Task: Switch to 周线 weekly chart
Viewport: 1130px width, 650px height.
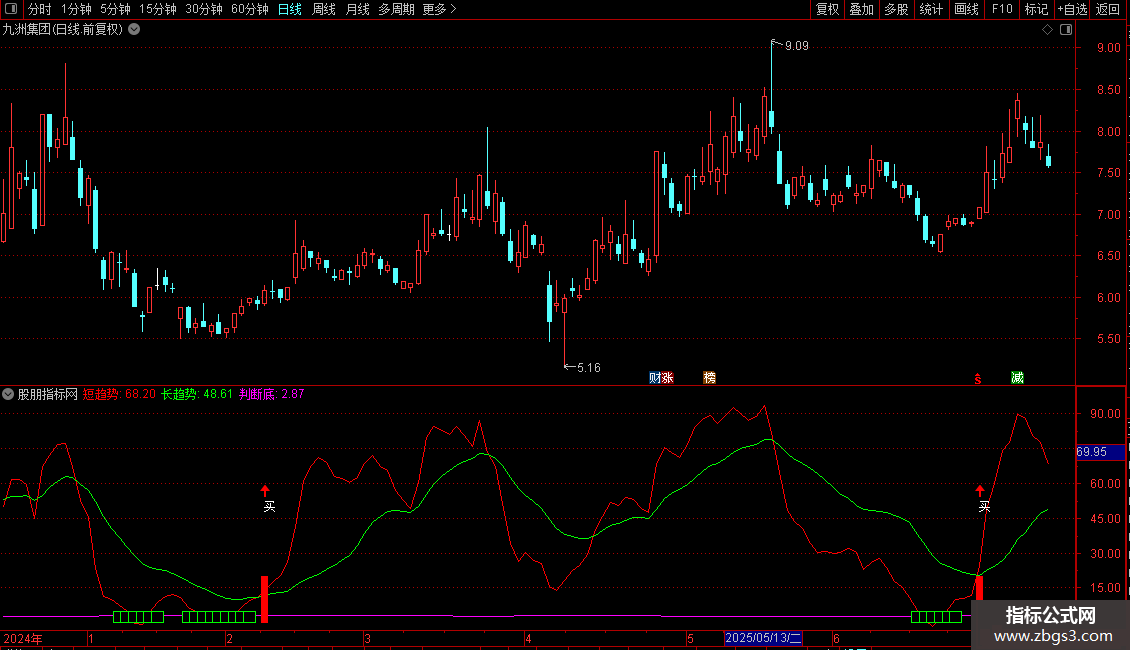Action: click(x=324, y=9)
